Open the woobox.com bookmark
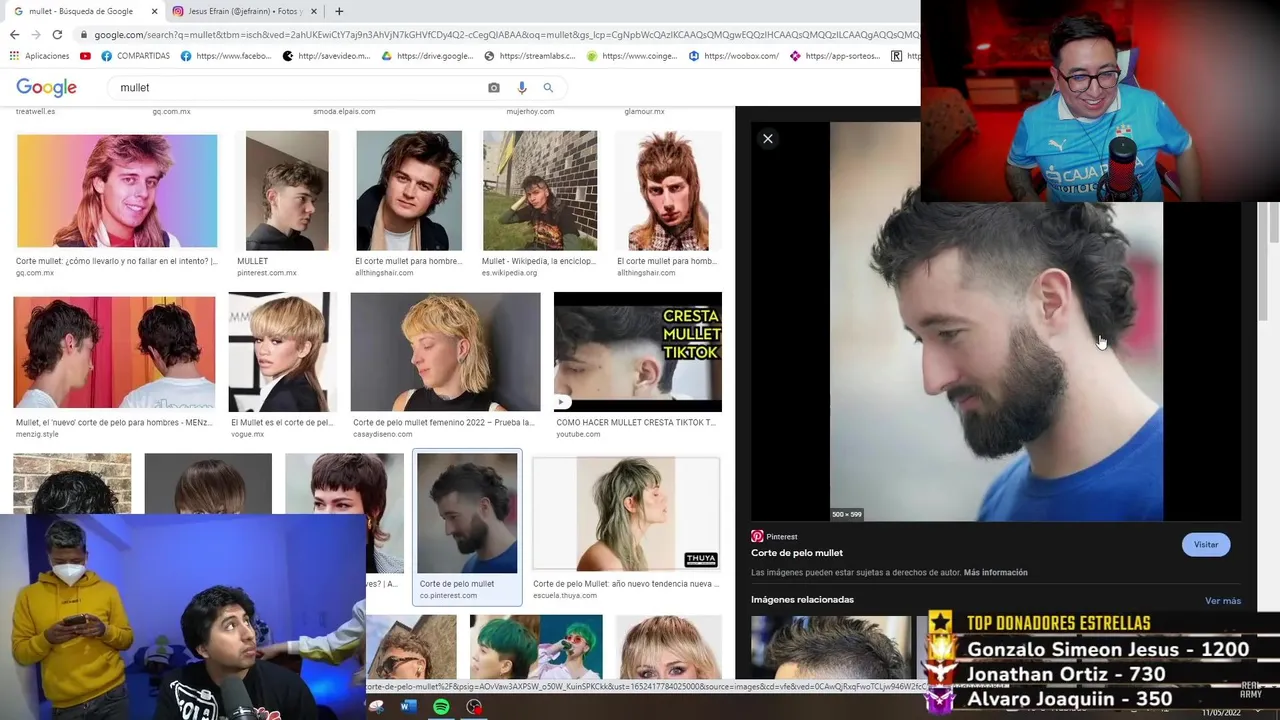 pos(734,56)
